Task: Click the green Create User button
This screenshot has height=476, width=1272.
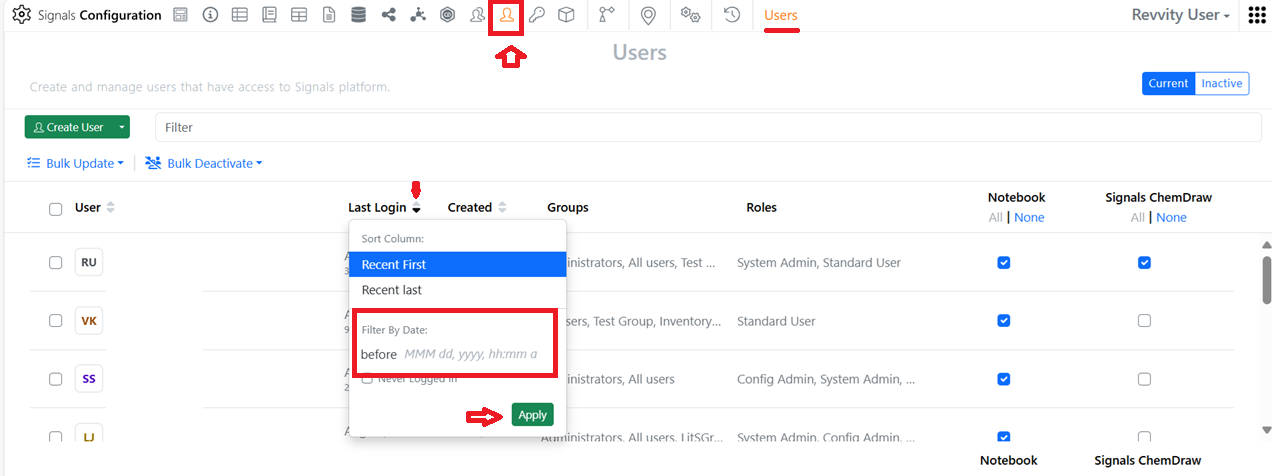Action: pyautogui.click(x=68, y=127)
